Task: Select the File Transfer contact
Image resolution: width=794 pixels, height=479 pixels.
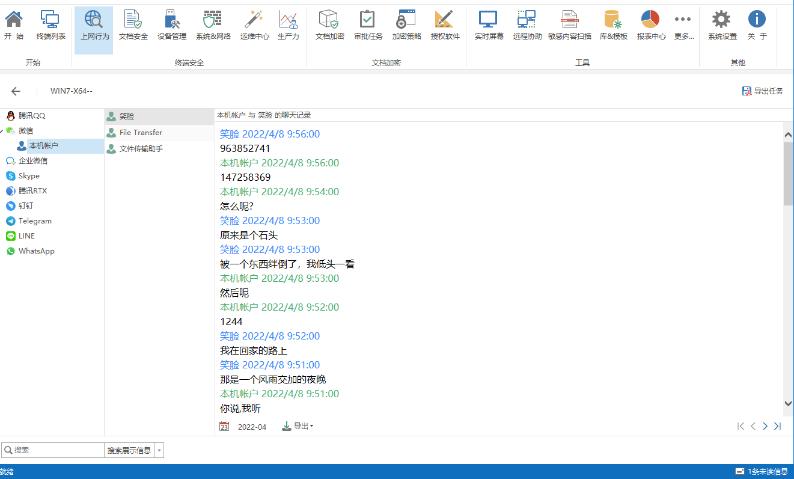Action: tap(140, 132)
